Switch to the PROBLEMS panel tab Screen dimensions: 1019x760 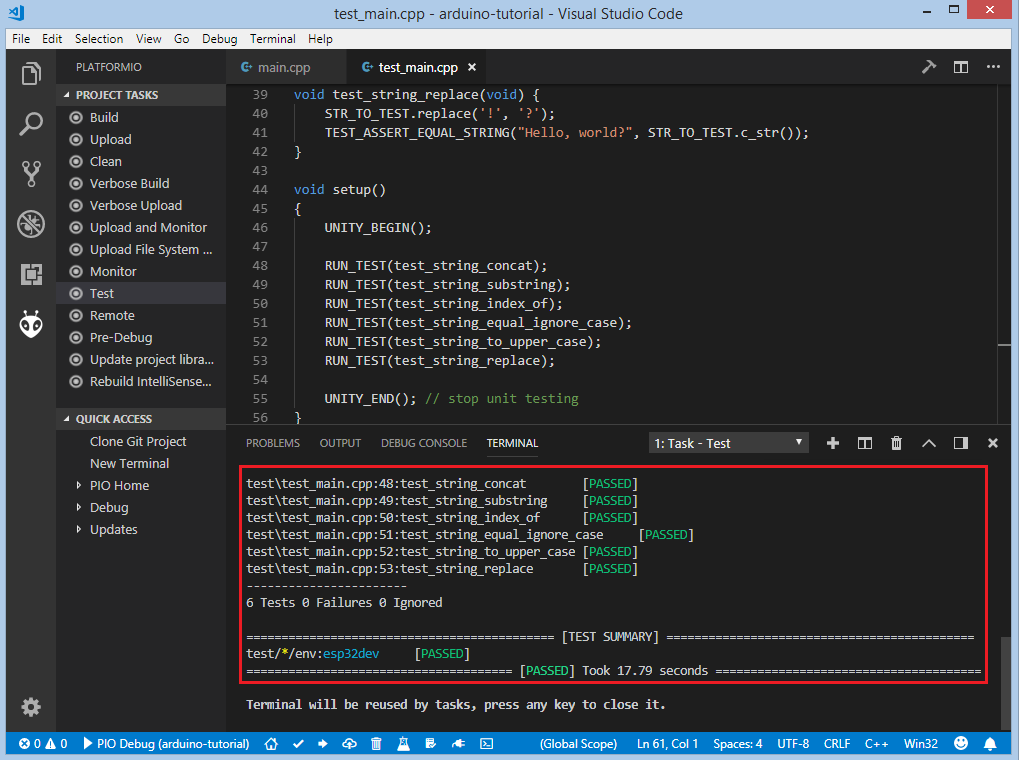(x=273, y=443)
